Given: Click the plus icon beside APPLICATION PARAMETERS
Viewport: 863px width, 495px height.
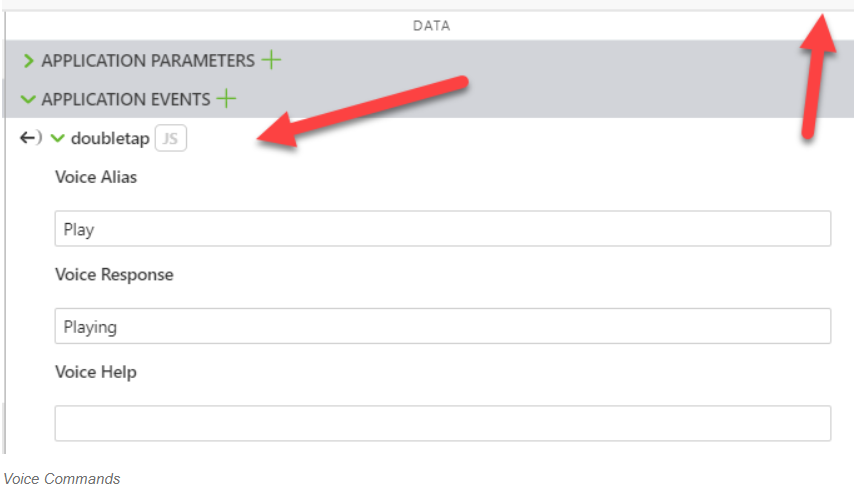Looking at the screenshot, I should coord(271,60).
